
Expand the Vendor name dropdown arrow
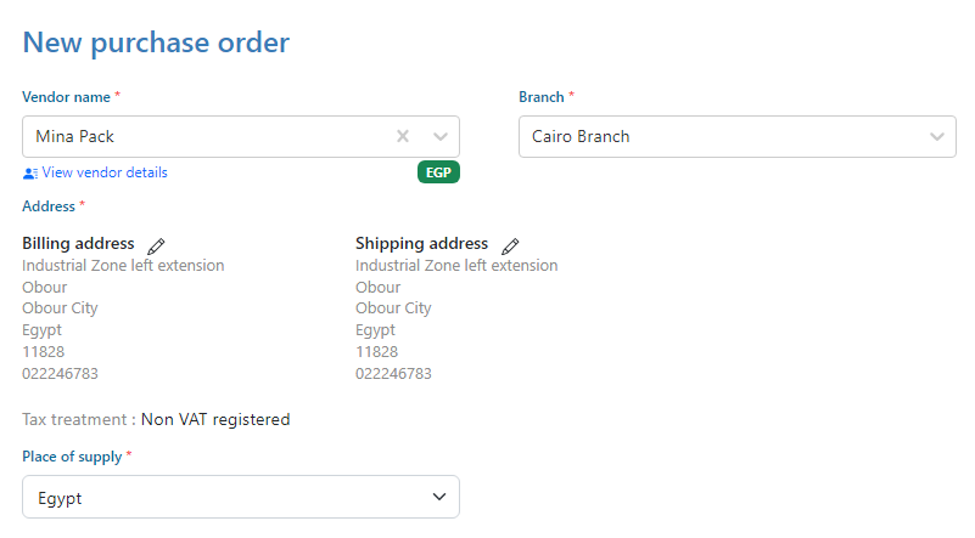tap(440, 137)
